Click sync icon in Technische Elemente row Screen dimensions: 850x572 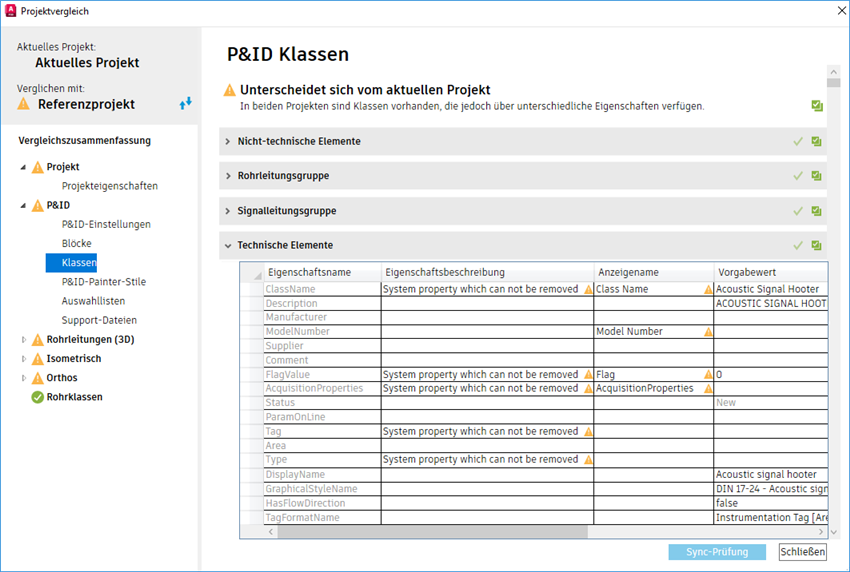coord(816,245)
